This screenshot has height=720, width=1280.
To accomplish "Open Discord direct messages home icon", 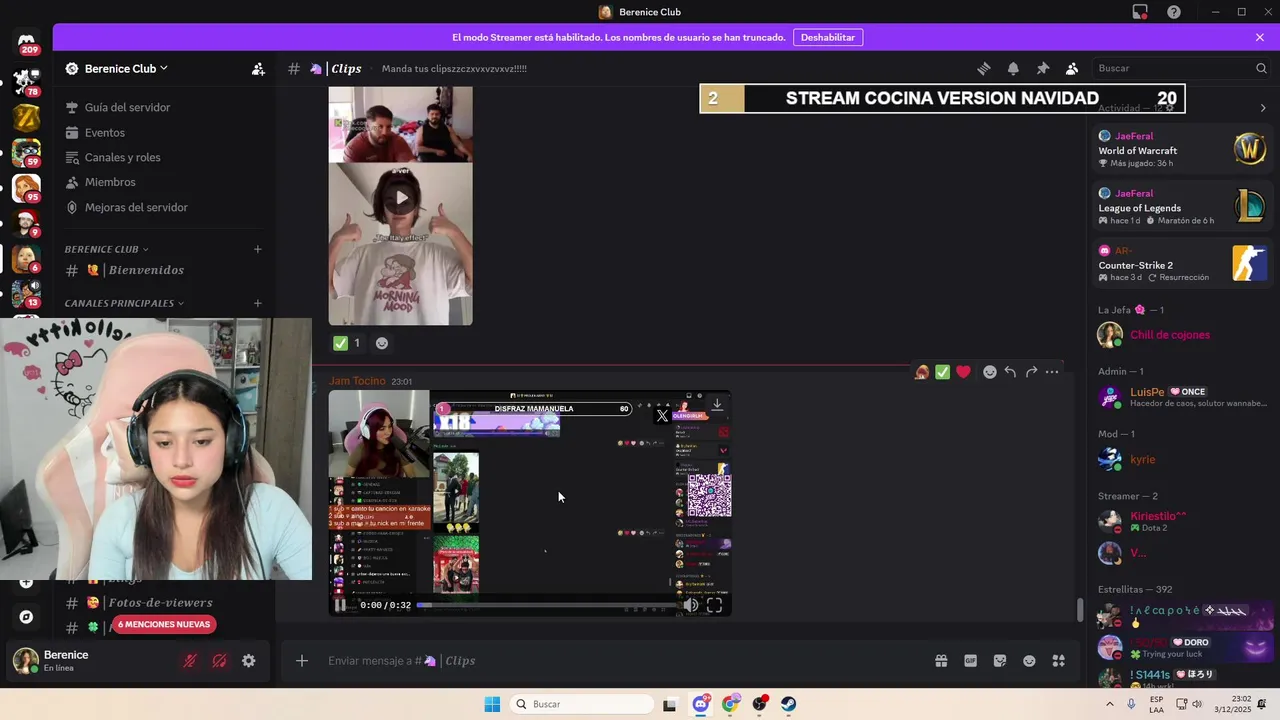I will coord(26,43).
